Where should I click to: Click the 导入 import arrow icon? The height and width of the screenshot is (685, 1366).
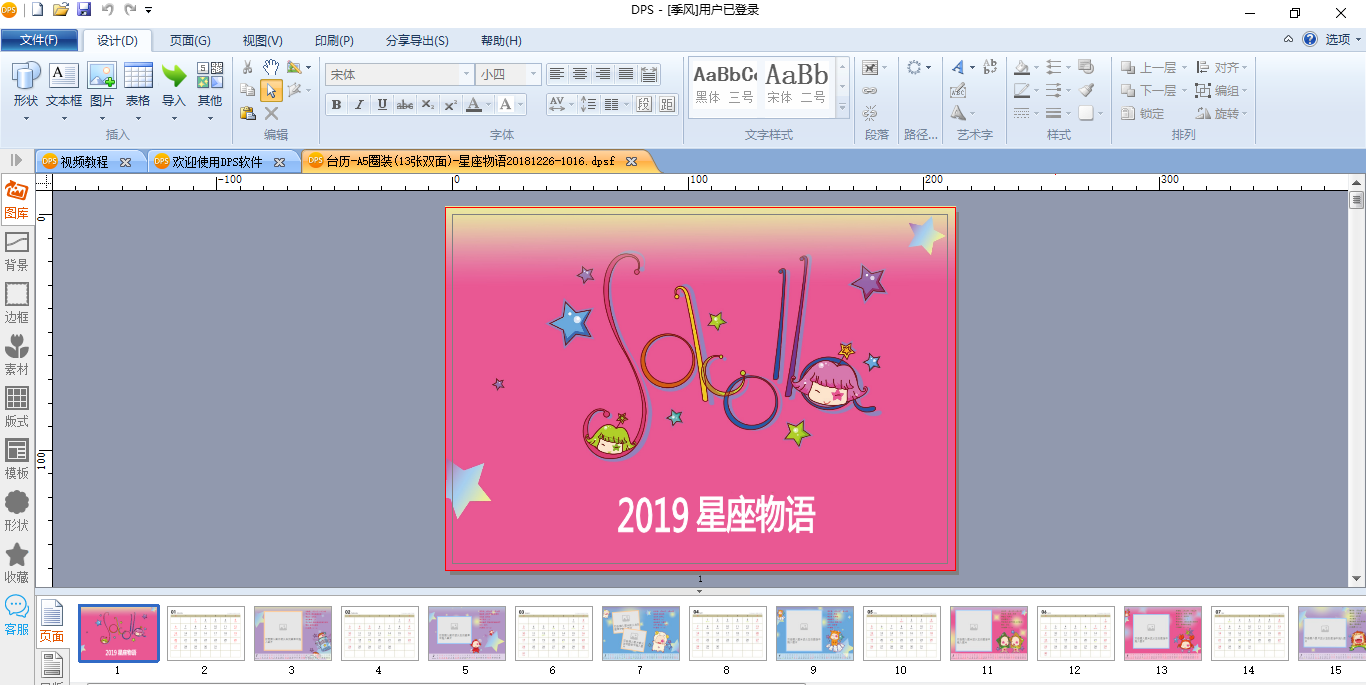tap(174, 76)
